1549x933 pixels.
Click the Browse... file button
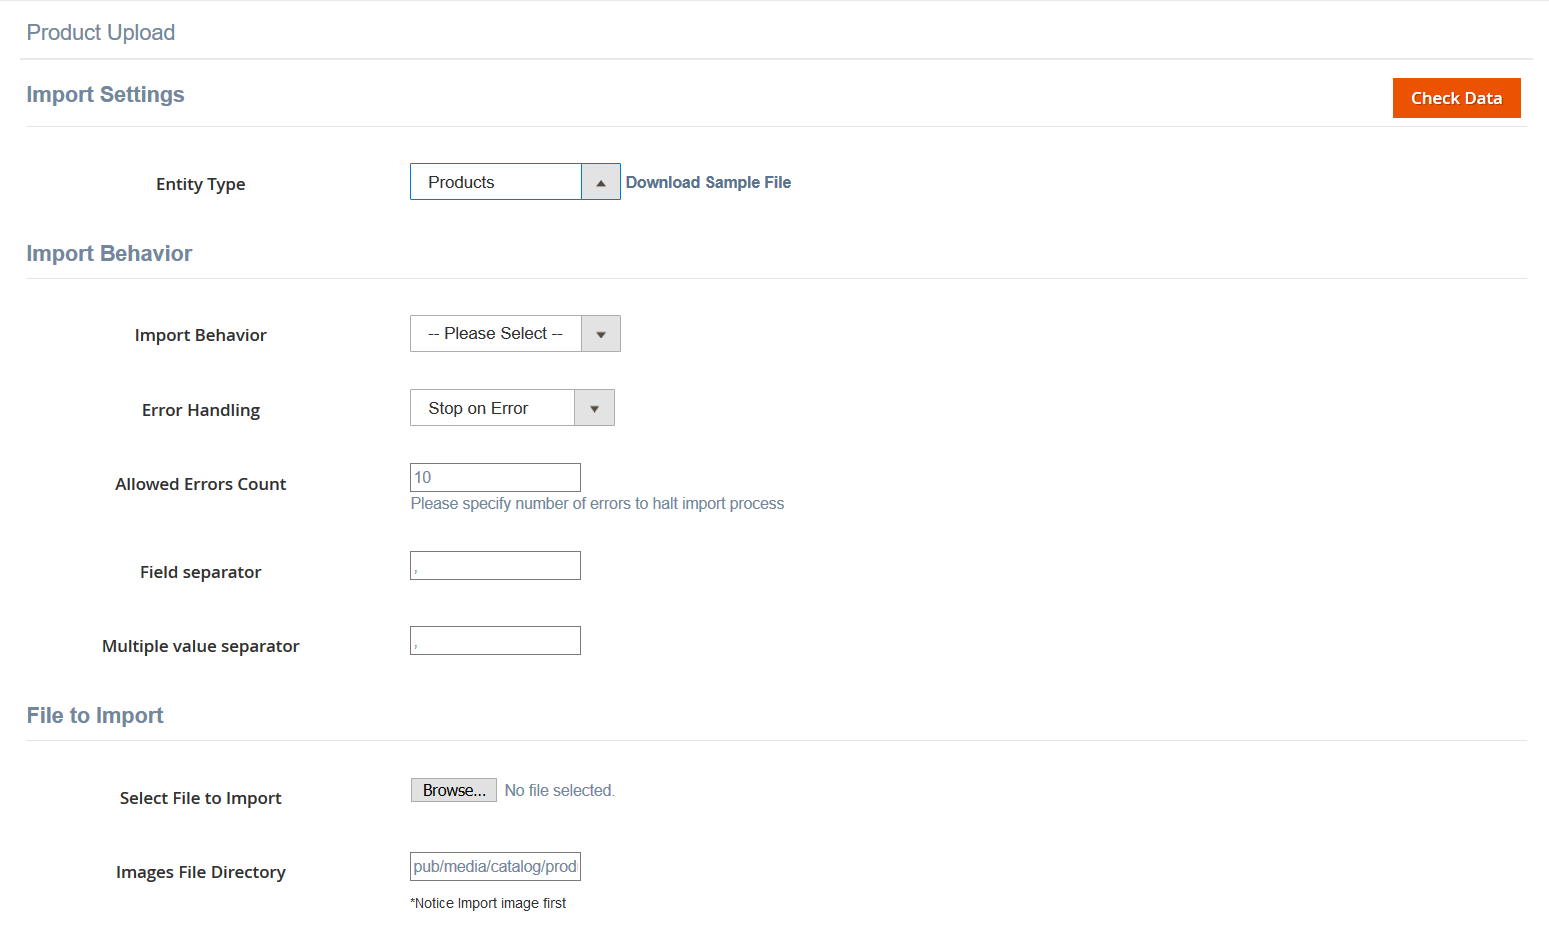(454, 790)
